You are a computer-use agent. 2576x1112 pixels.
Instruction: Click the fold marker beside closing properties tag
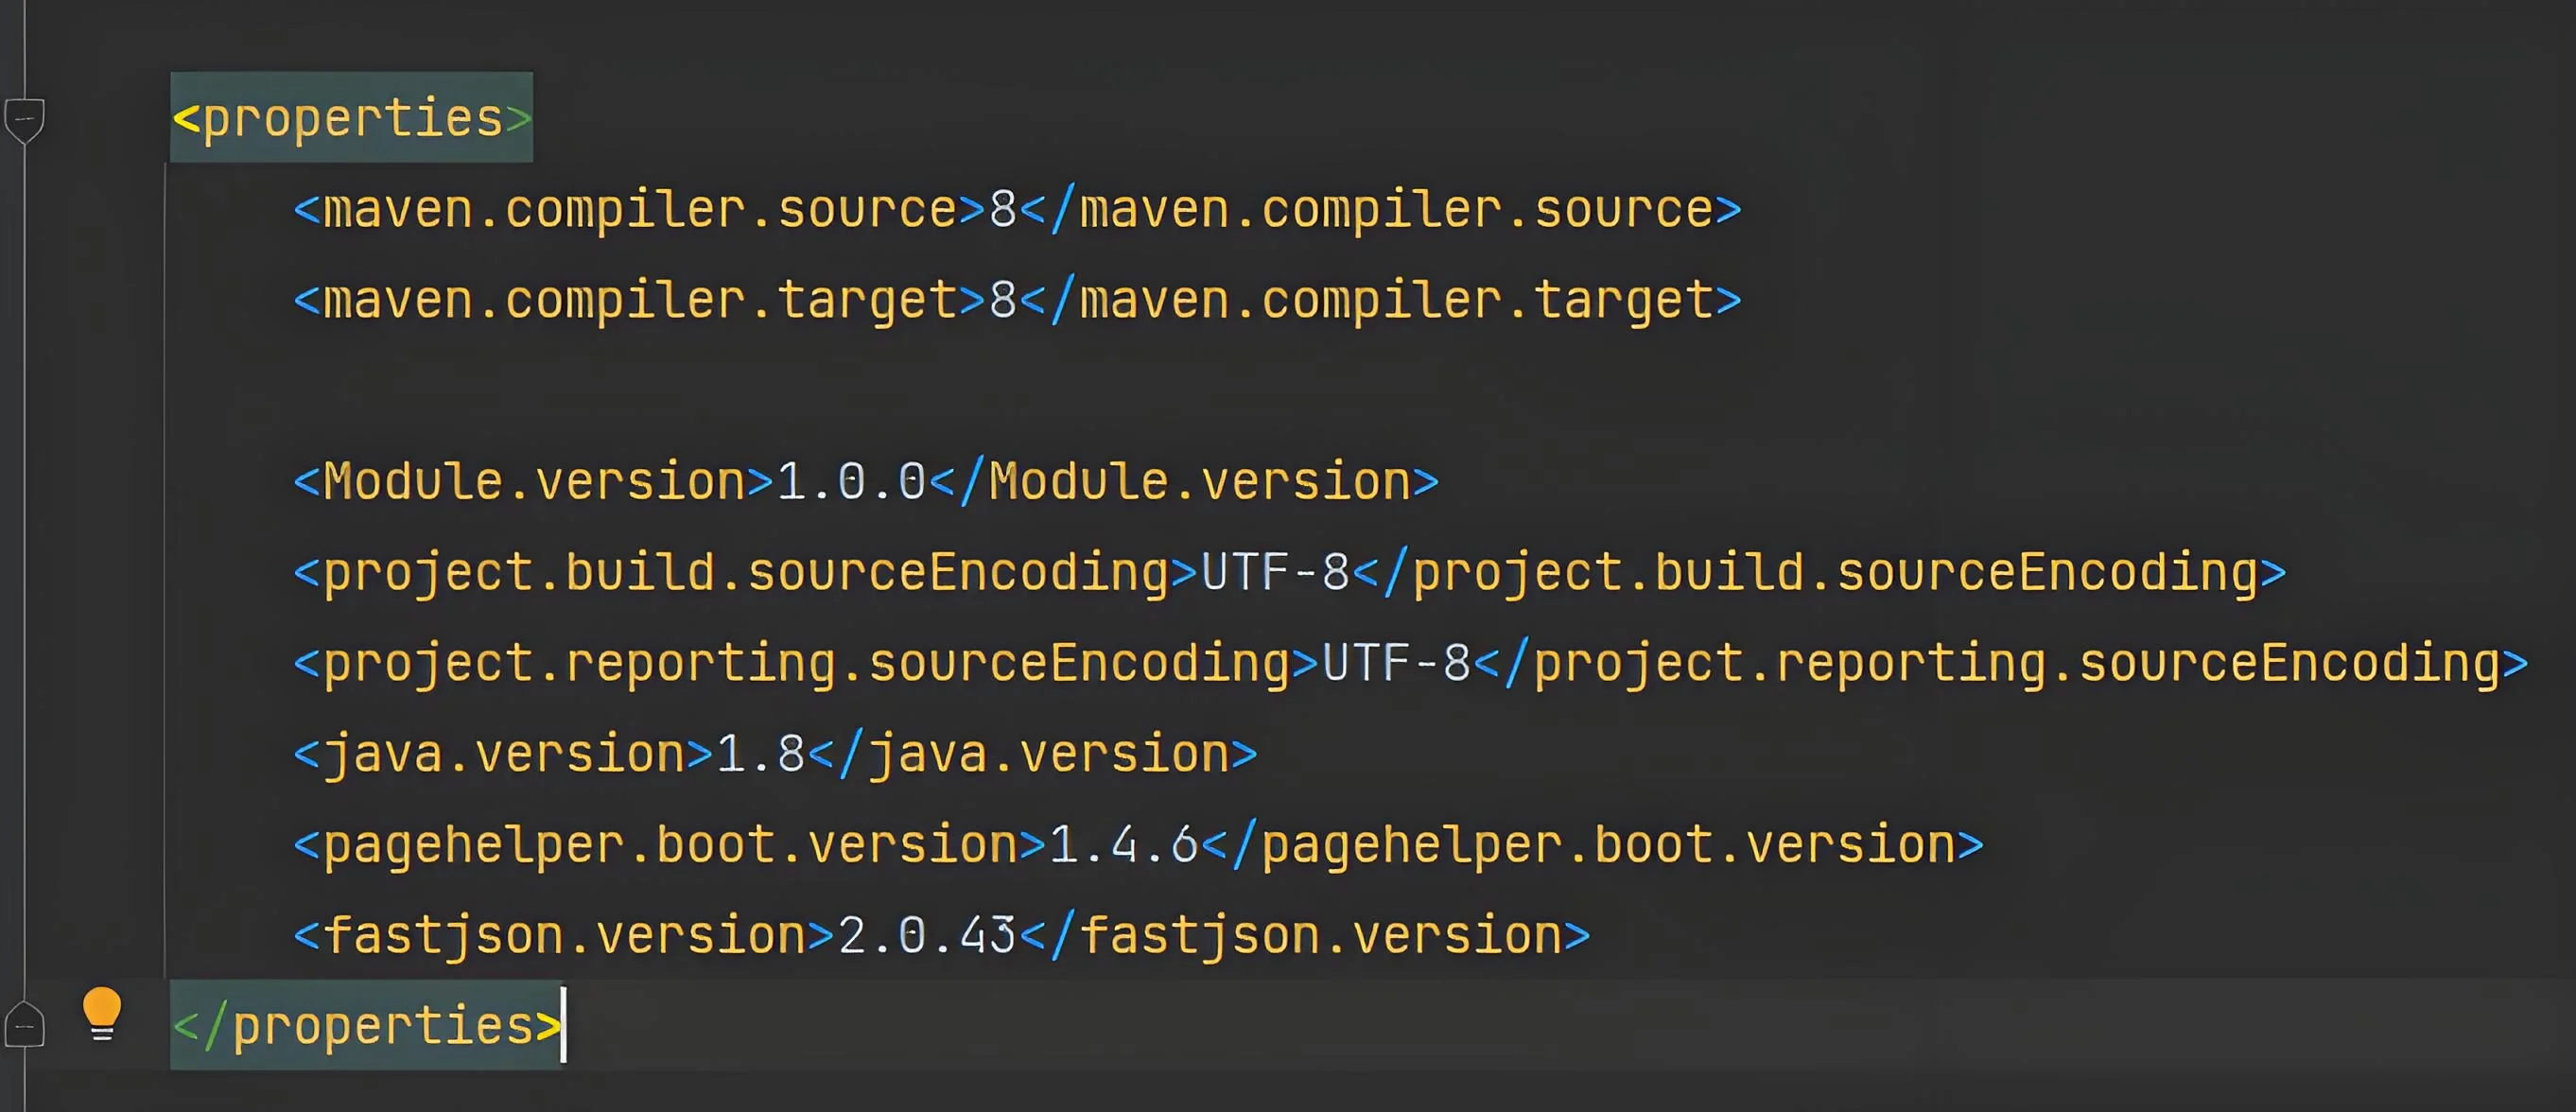pyautogui.click(x=24, y=1026)
